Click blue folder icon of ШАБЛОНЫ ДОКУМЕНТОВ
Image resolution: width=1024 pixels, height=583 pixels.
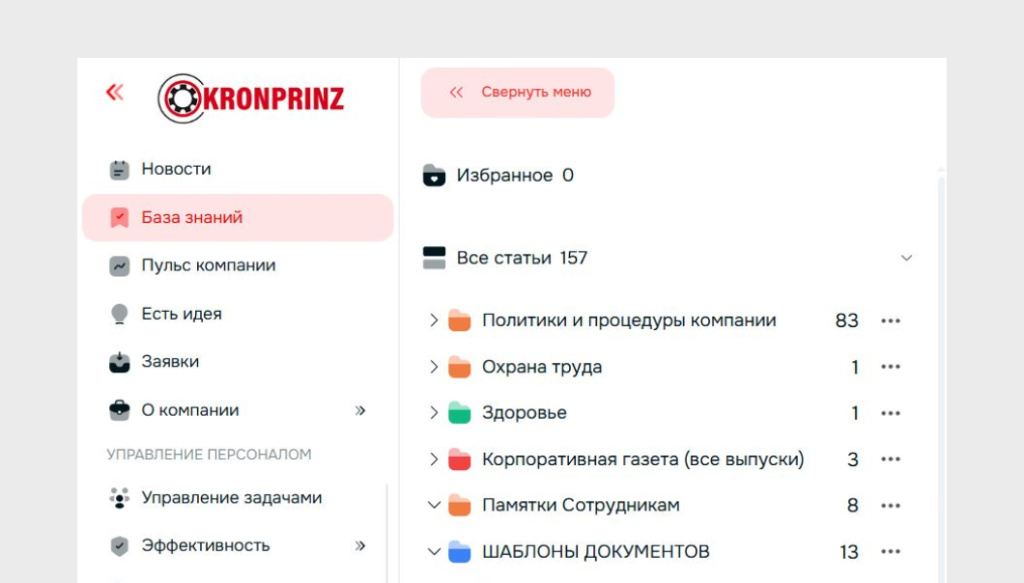[x=459, y=552]
